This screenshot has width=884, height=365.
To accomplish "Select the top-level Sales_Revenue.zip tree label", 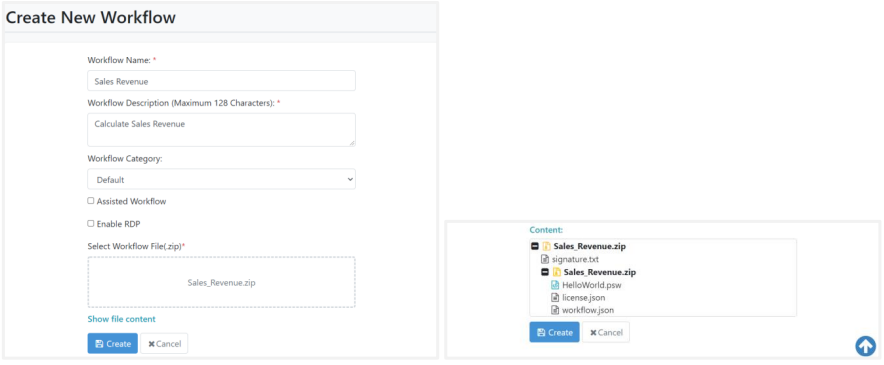I will [x=590, y=247].
